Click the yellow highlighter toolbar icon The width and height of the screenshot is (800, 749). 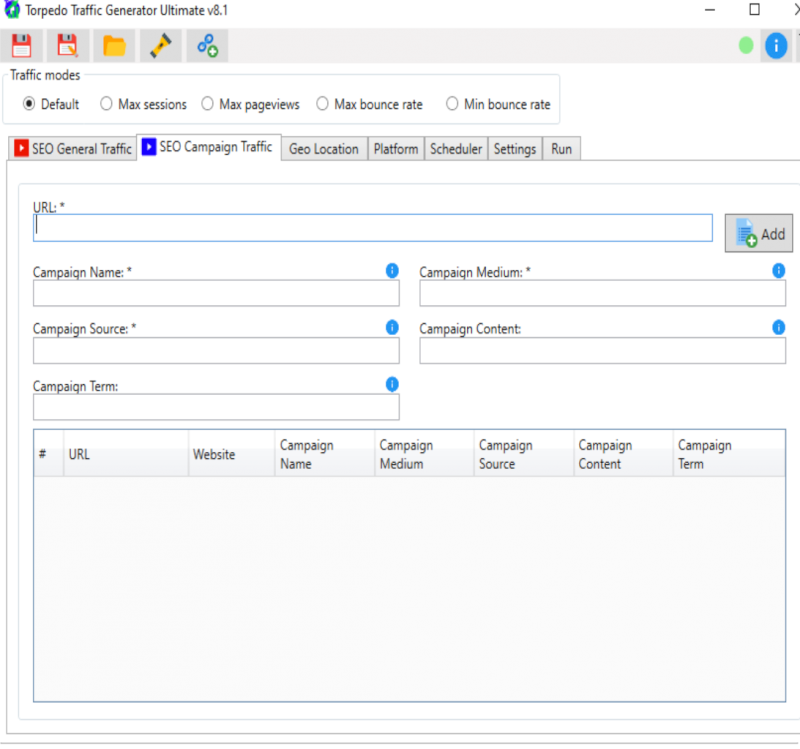pos(160,45)
